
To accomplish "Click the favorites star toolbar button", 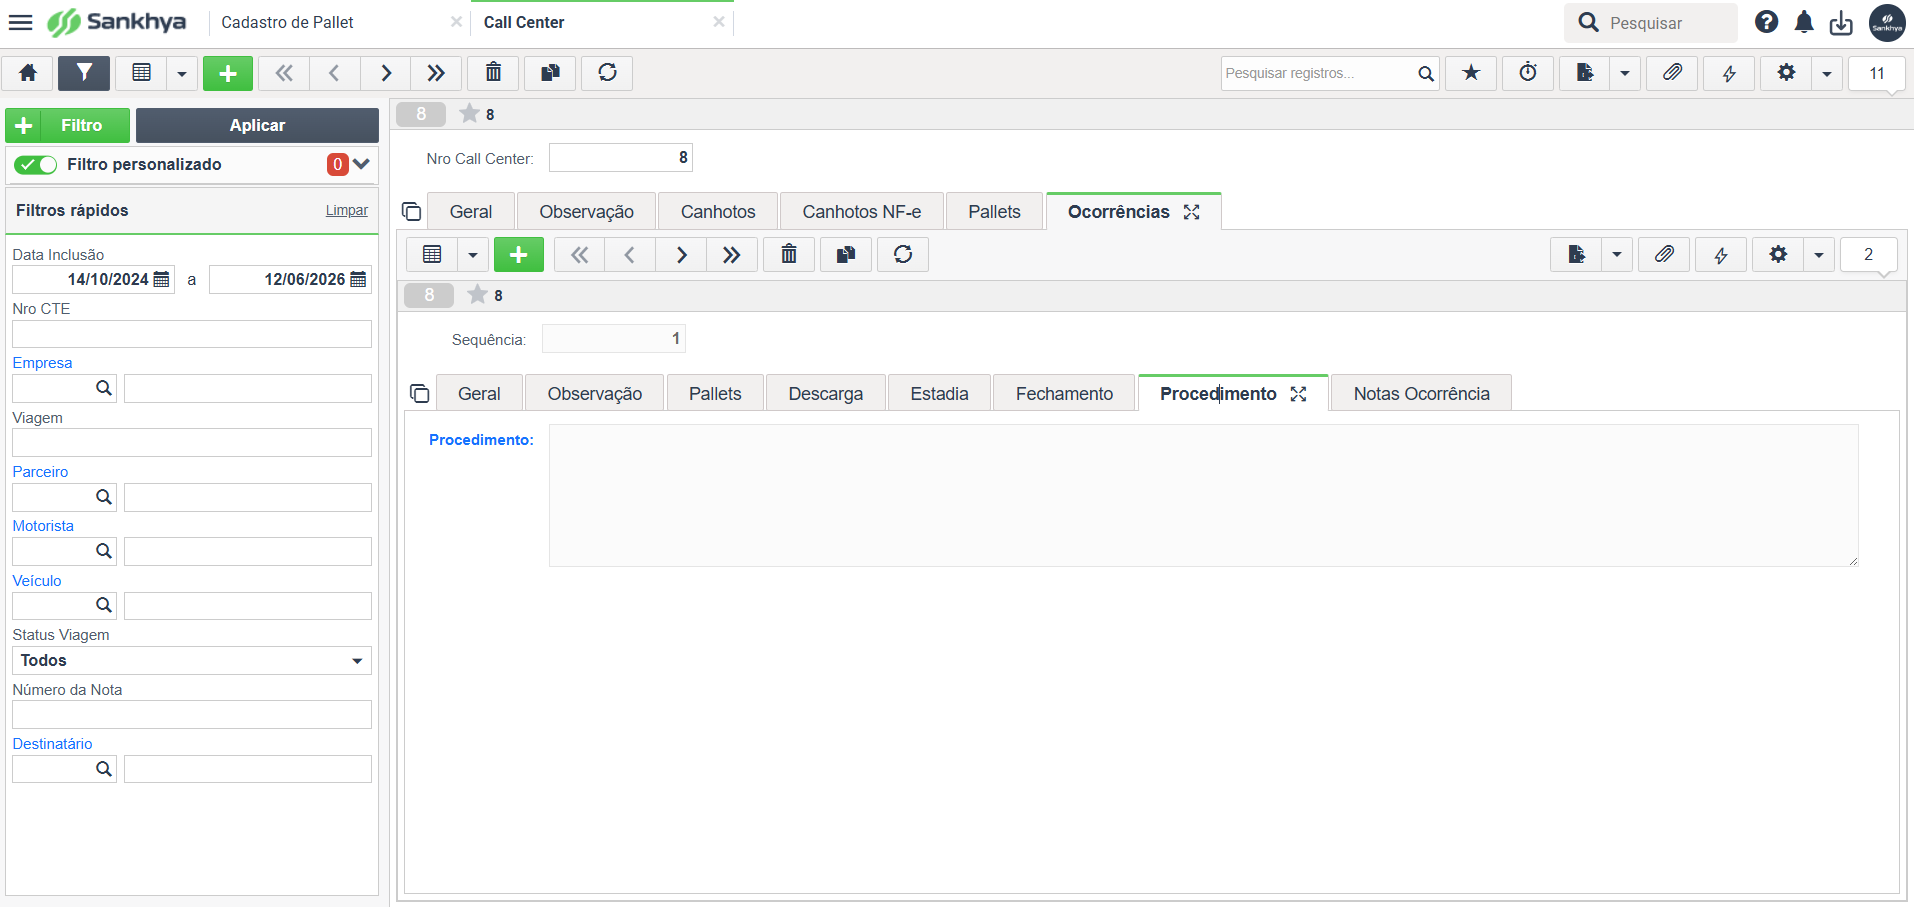I will point(1471,73).
